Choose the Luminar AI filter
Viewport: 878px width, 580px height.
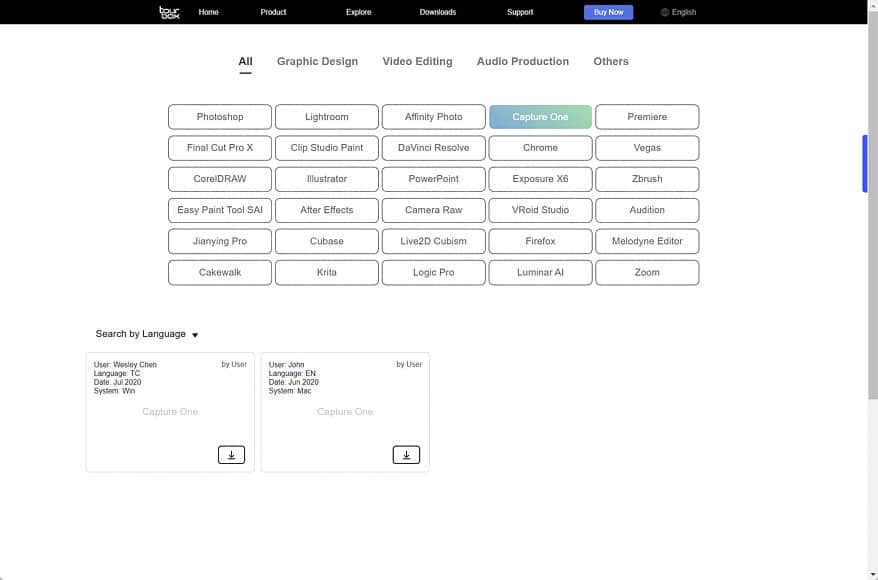pos(540,273)
